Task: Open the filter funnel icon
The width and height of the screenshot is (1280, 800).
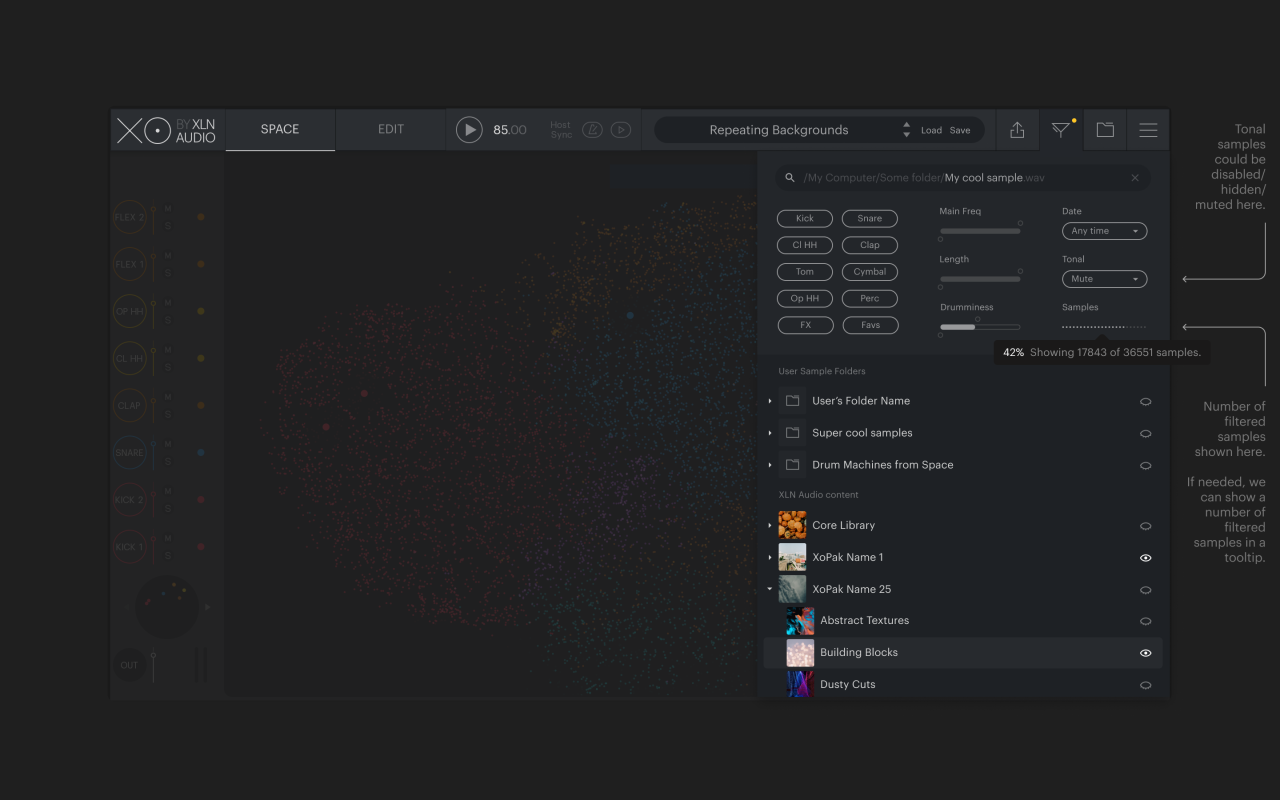Action: (x=1061, y=130)
